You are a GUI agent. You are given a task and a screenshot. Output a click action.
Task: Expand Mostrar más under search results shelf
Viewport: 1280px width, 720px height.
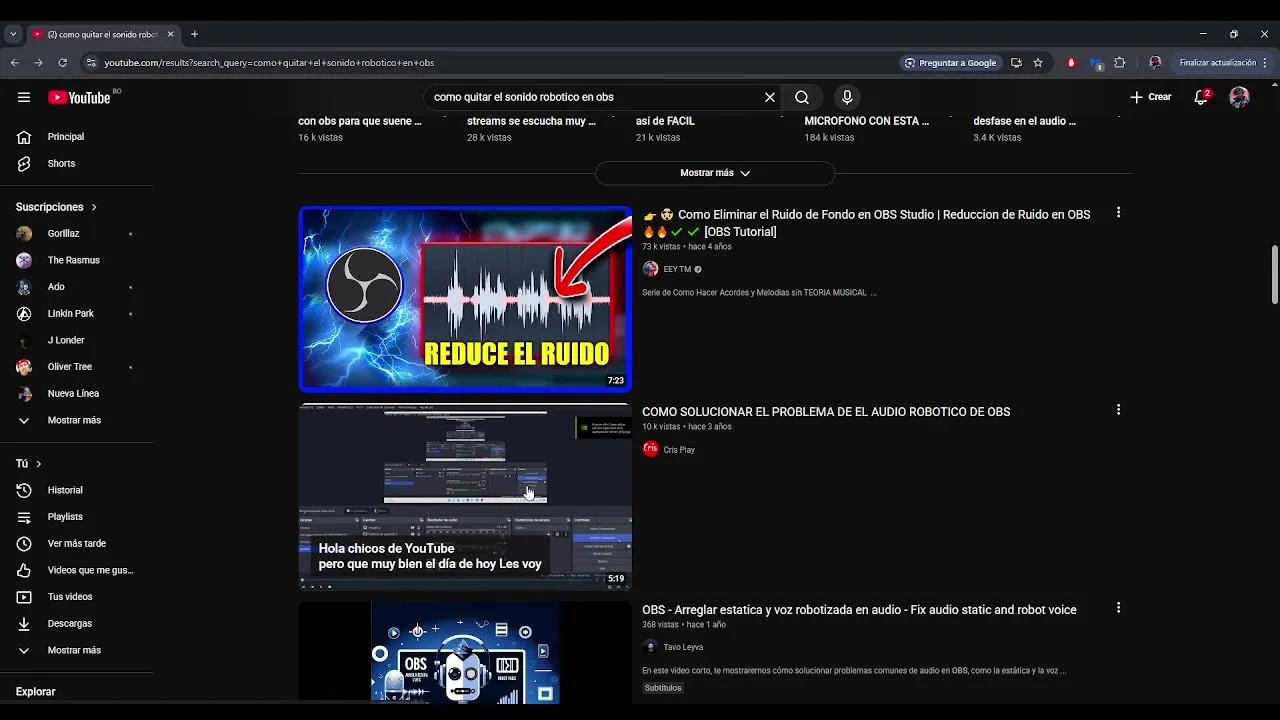click(715, 173)
